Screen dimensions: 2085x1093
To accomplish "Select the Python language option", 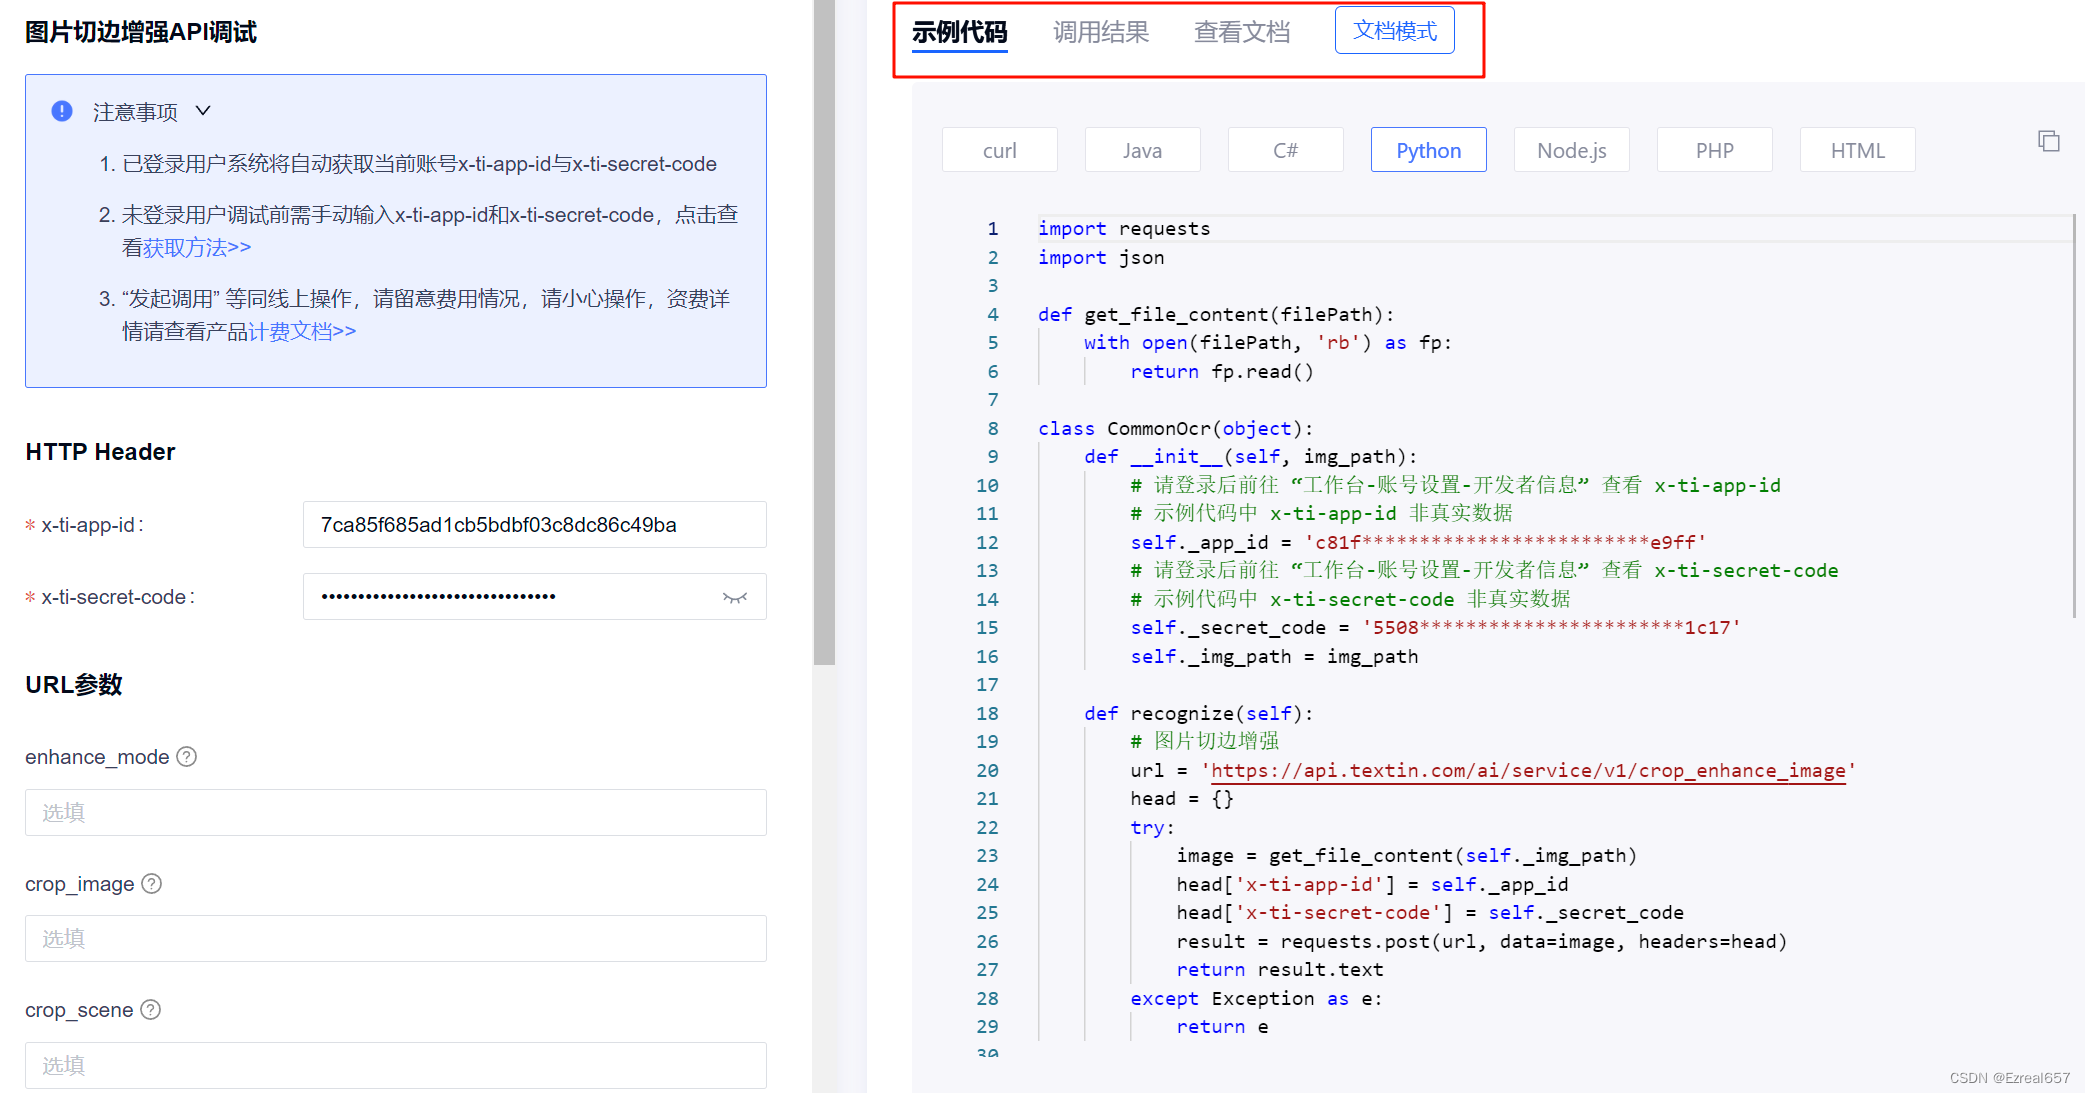I will tap(1428, 149).
